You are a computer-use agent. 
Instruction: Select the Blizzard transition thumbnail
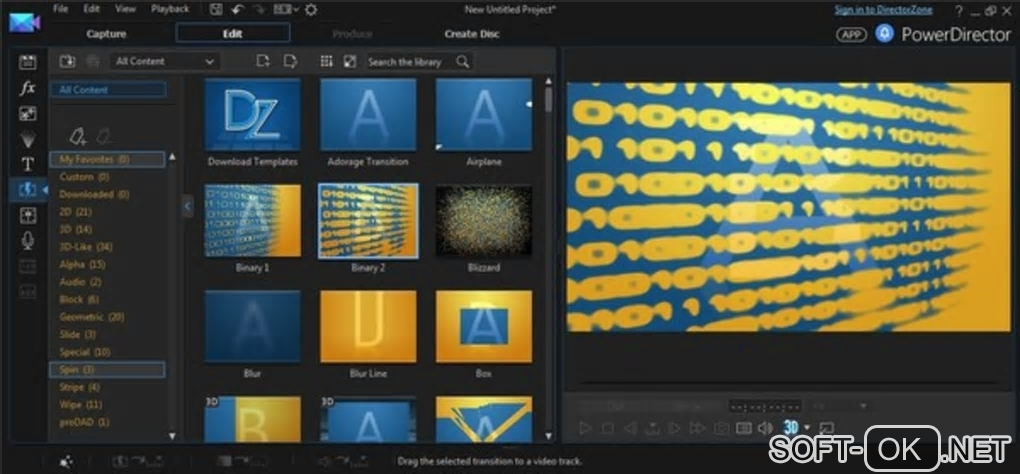(x=484, y=221)
